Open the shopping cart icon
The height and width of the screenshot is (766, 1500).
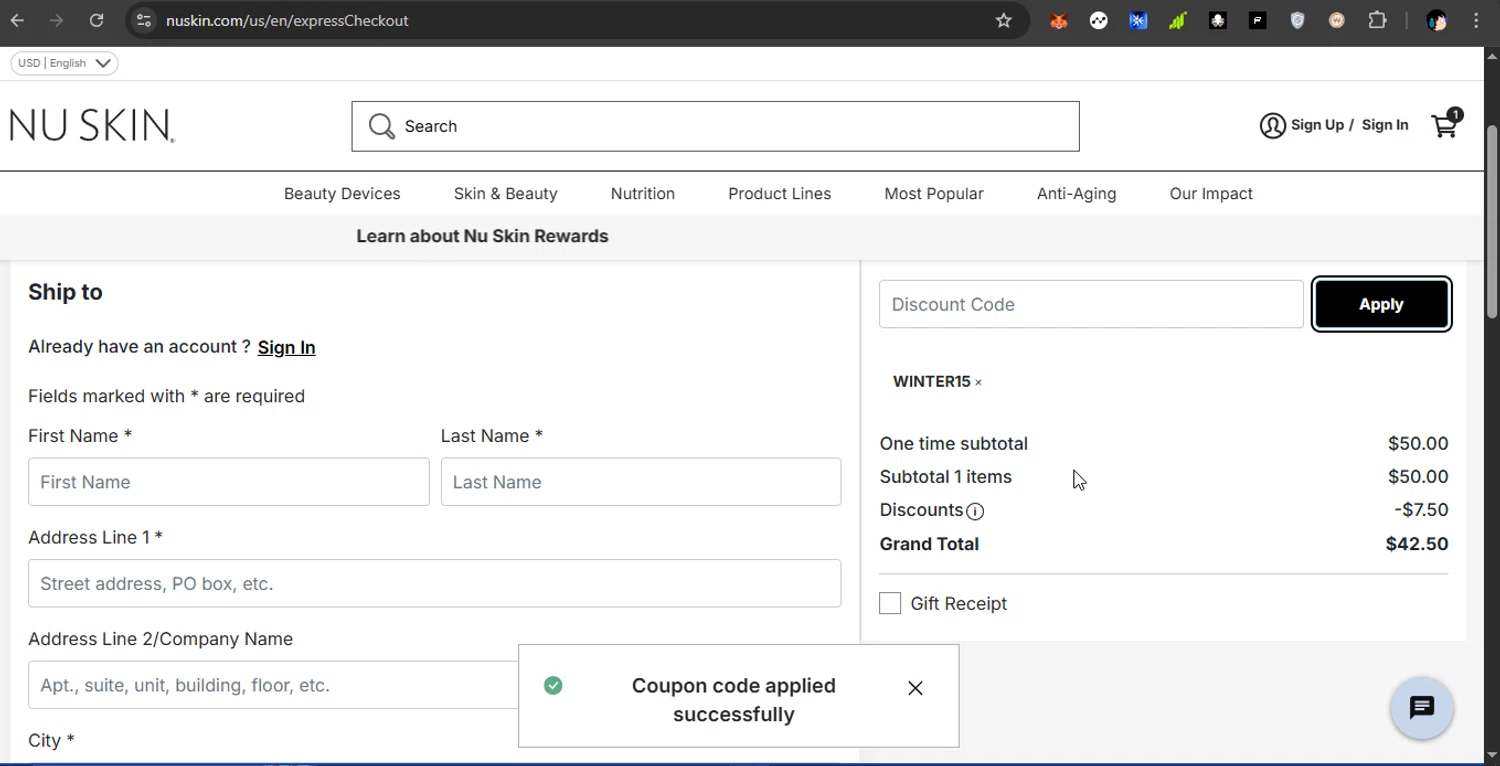[1445, 125]
